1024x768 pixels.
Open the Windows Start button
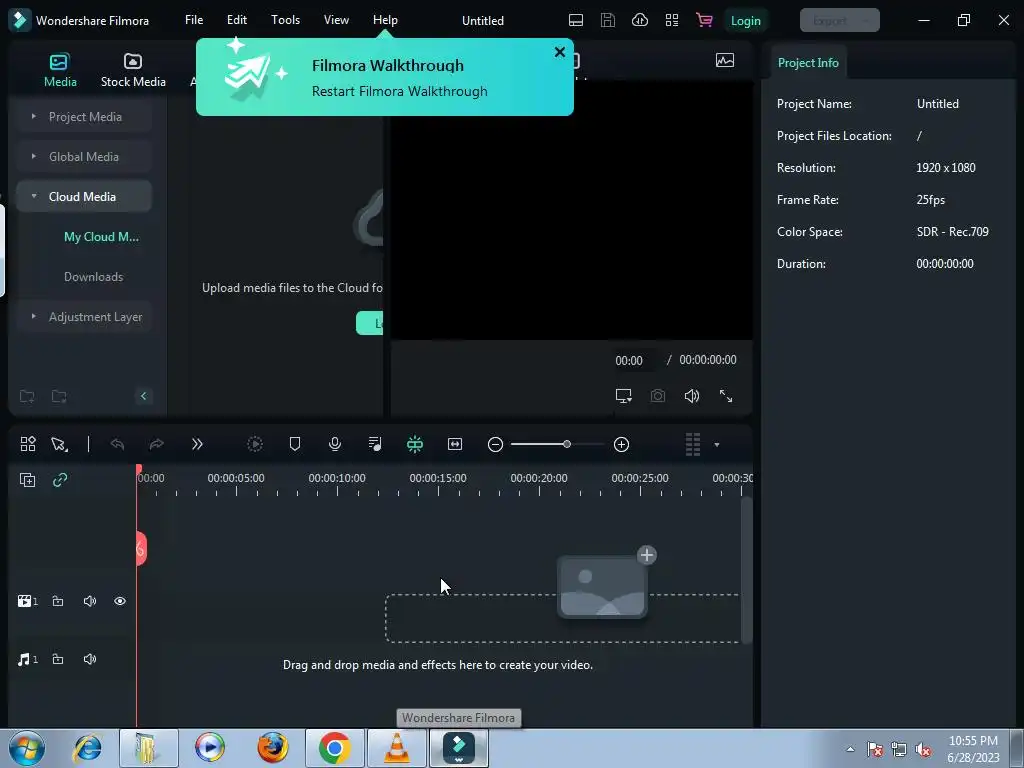coord(26,748)
